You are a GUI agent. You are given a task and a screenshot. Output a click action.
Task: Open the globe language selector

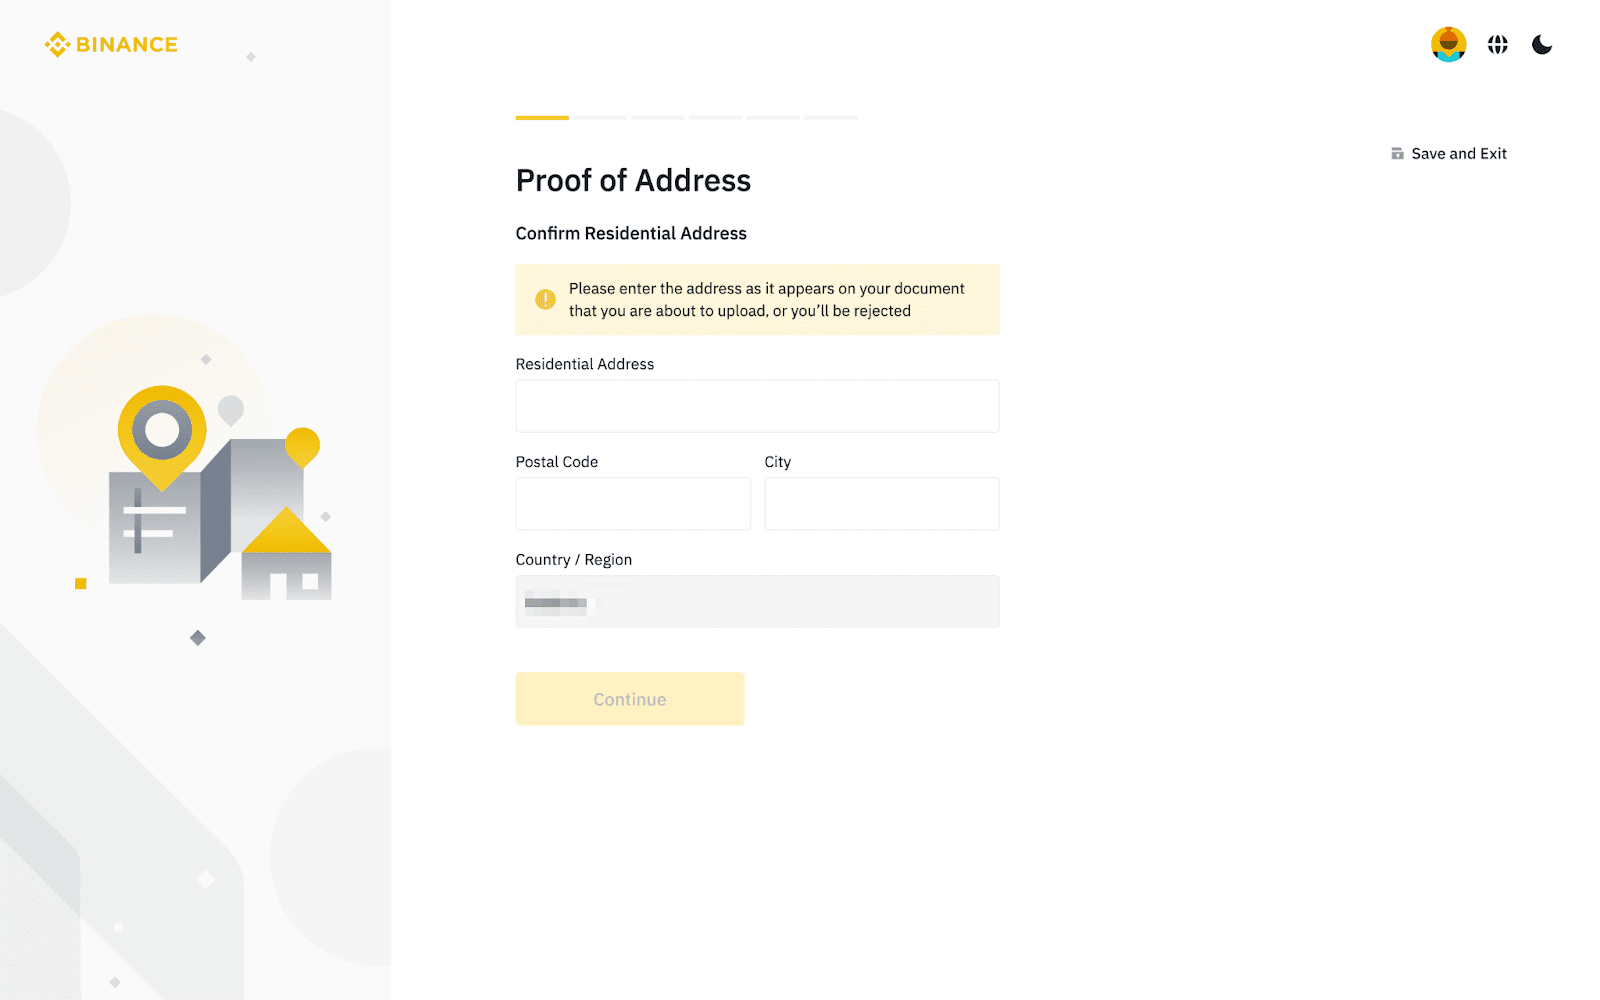point(1497,45)
